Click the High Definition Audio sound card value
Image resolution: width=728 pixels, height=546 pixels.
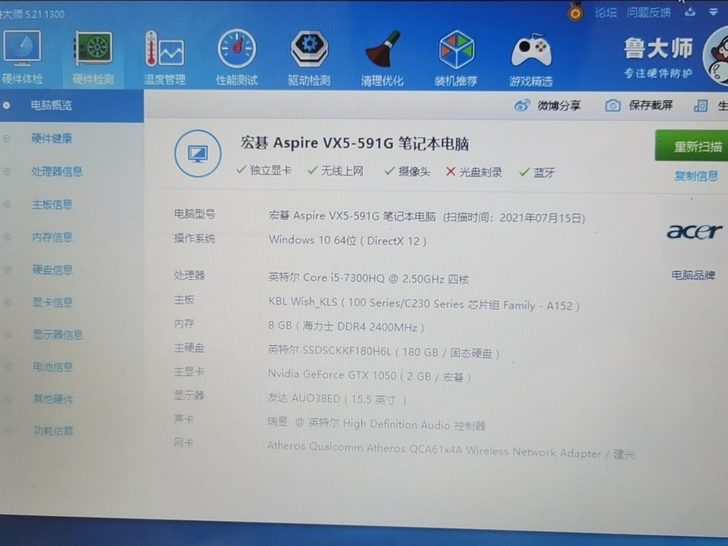tap(376, 424)
